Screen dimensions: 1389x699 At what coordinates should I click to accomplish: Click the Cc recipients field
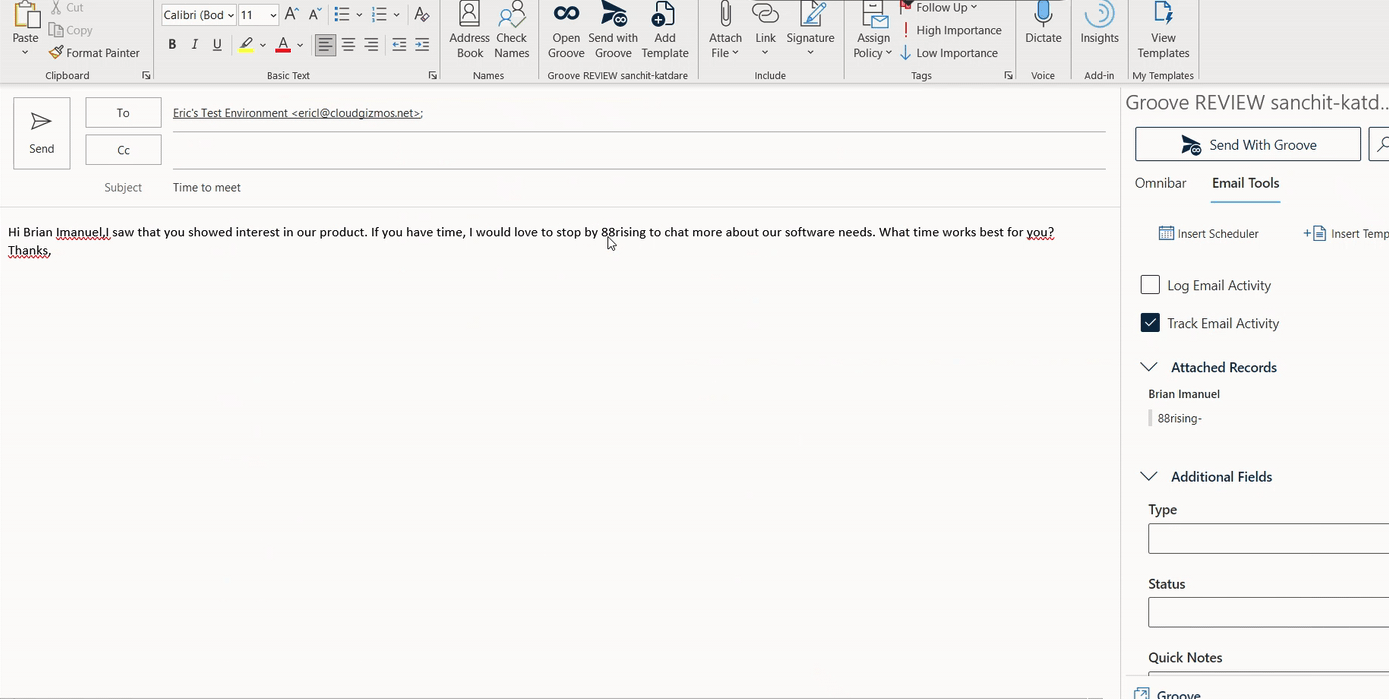coord(638,151)
